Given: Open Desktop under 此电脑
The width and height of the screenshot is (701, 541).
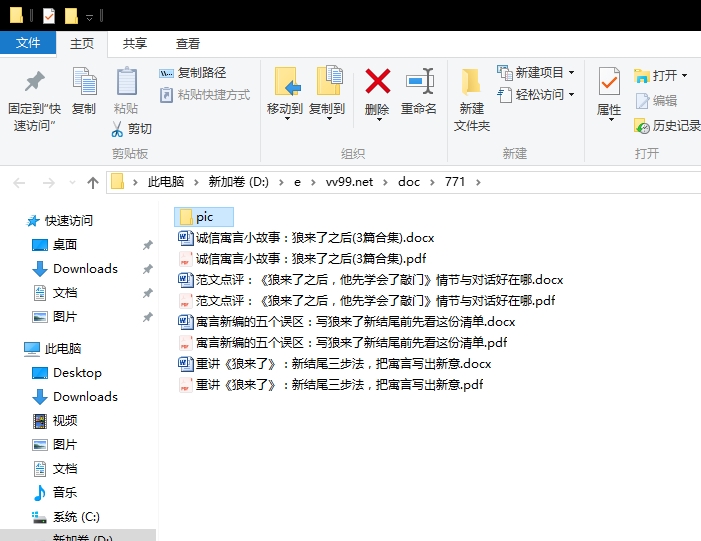Looking at the screenshot, I should click(x=67, y=372).
